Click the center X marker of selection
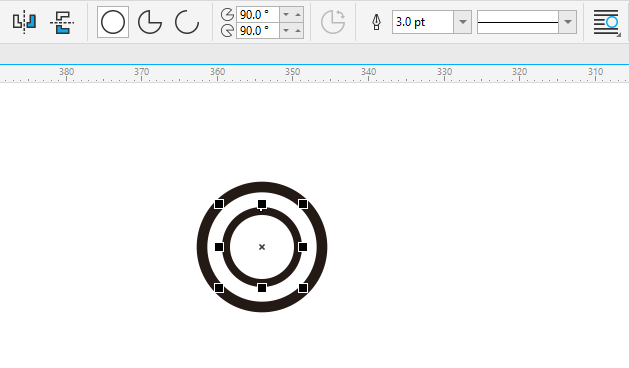Image resolution: width=629 pixels, height=368 pixels. (262, 247)
